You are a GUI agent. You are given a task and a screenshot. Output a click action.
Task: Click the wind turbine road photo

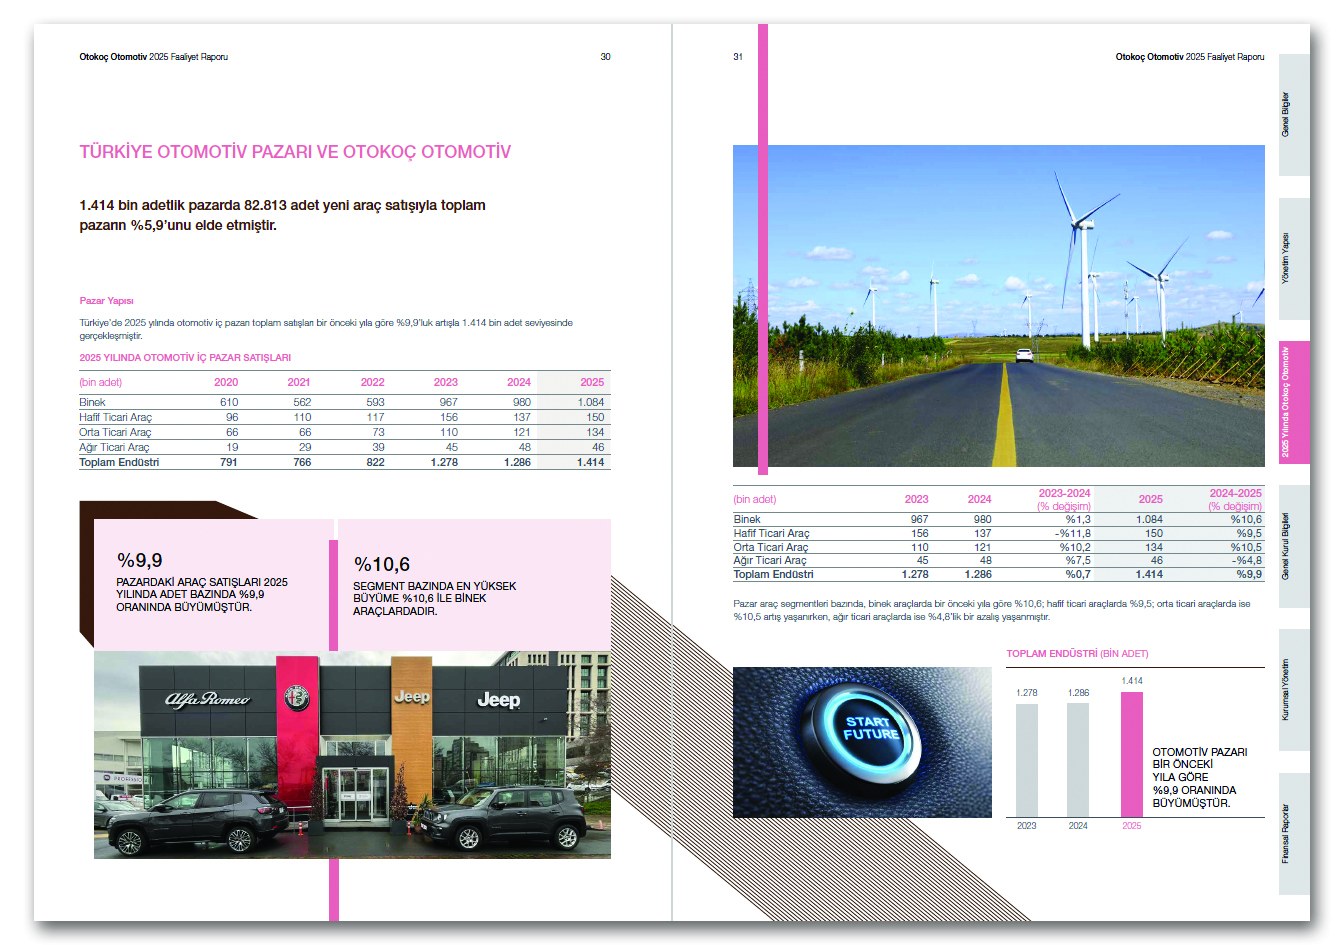pyautogui.click(x=998, y=306)
